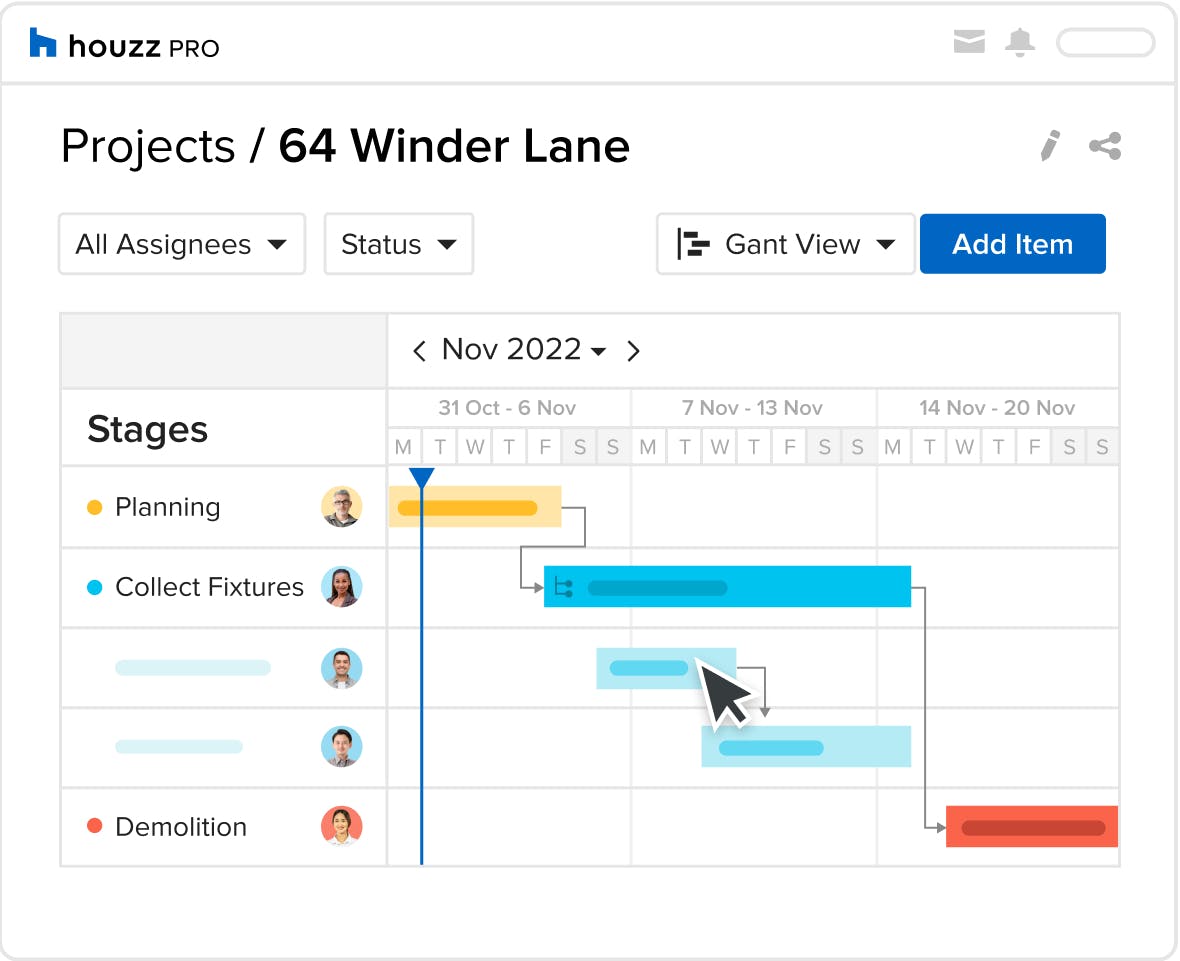This screenshot has width=1180, height=961.
Task: Open the All Assignees dropdown
Action: pos(182,245)
